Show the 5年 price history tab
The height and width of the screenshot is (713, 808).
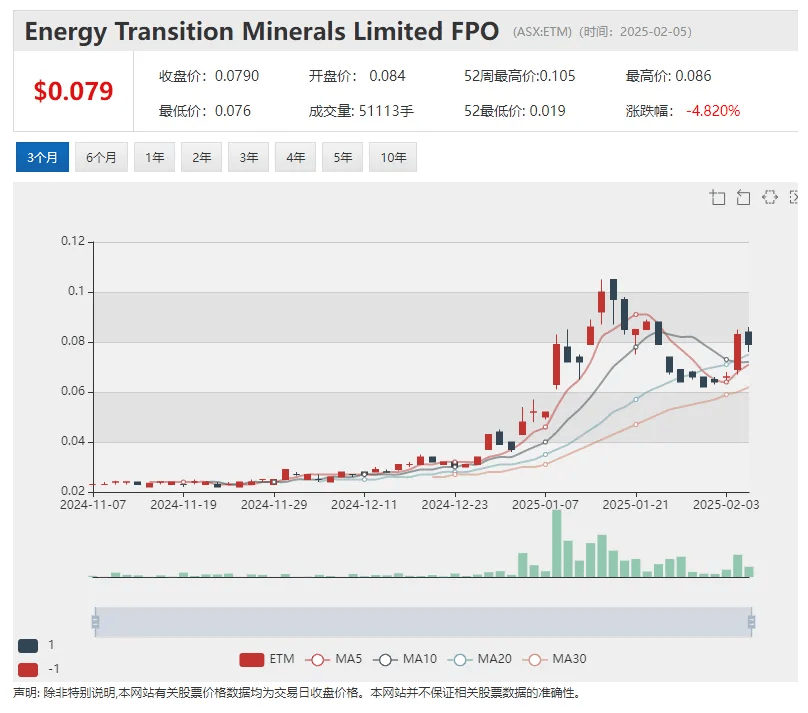tap(342, 157)
